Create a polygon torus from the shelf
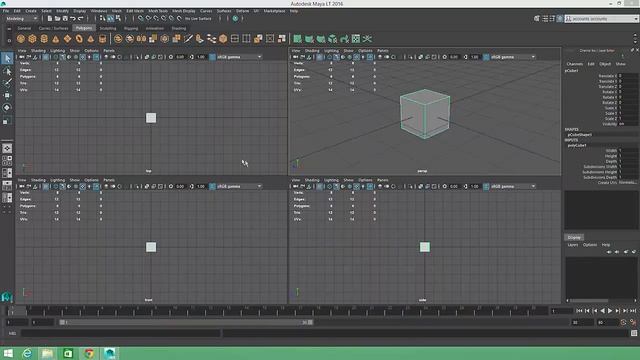This screenshot has width=640, height=360. (x=79, y=39)
